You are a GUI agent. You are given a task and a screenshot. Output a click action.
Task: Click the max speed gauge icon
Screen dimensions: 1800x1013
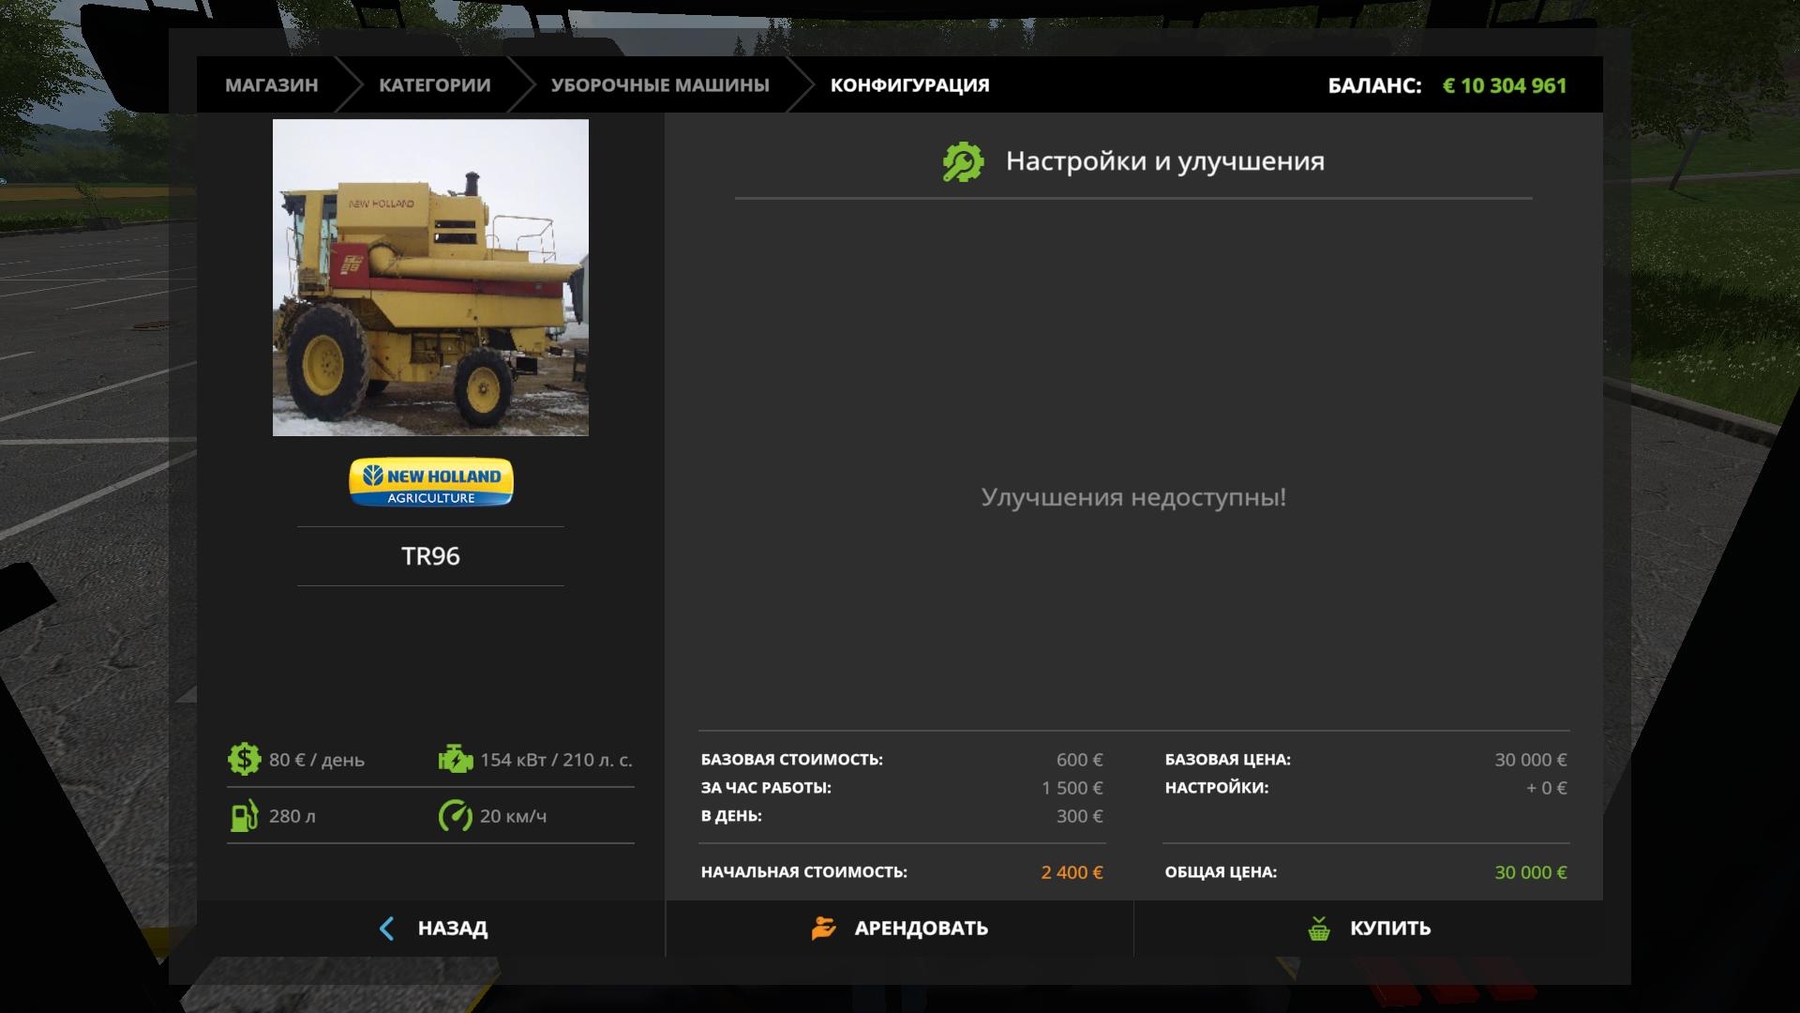pyautogui.click(x=455, y=816)
